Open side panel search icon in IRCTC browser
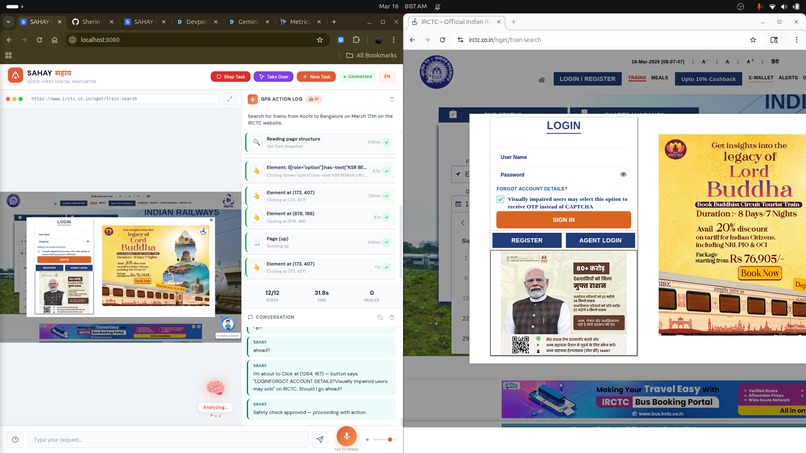 click(x=774, y=40)
